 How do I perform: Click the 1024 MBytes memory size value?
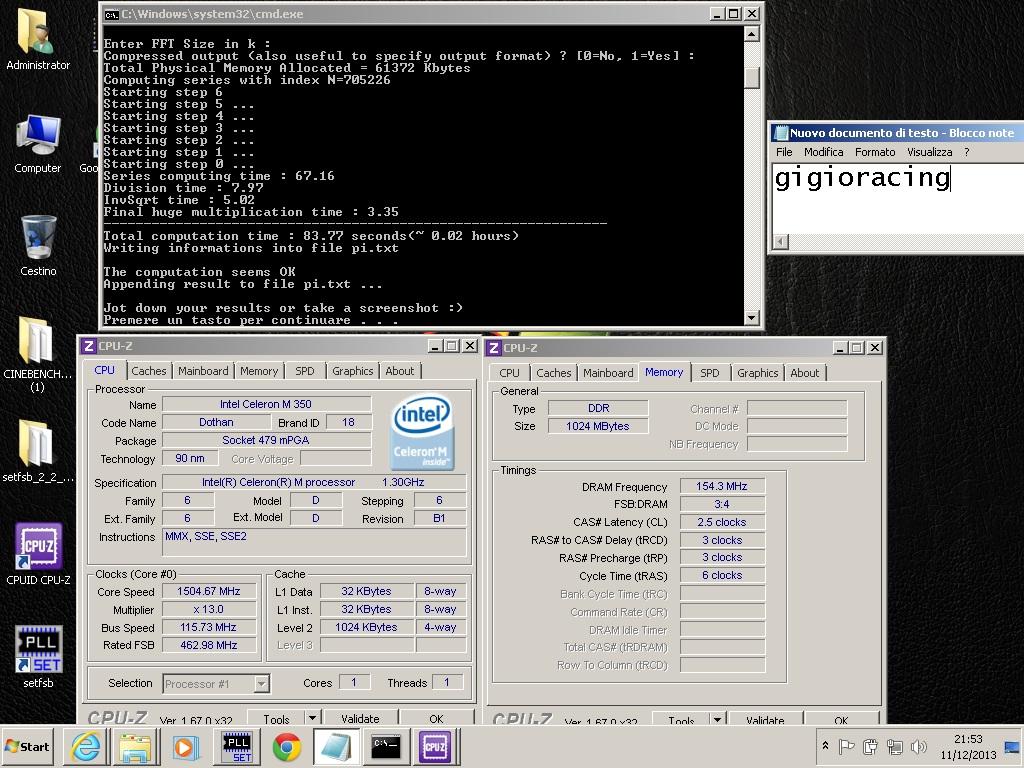pyautogui.click(x=598, y=426)
